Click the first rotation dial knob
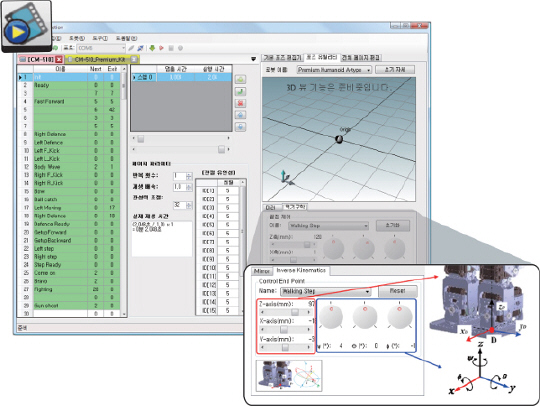Screen dimensions: 540x406 (x=331, y=316)
